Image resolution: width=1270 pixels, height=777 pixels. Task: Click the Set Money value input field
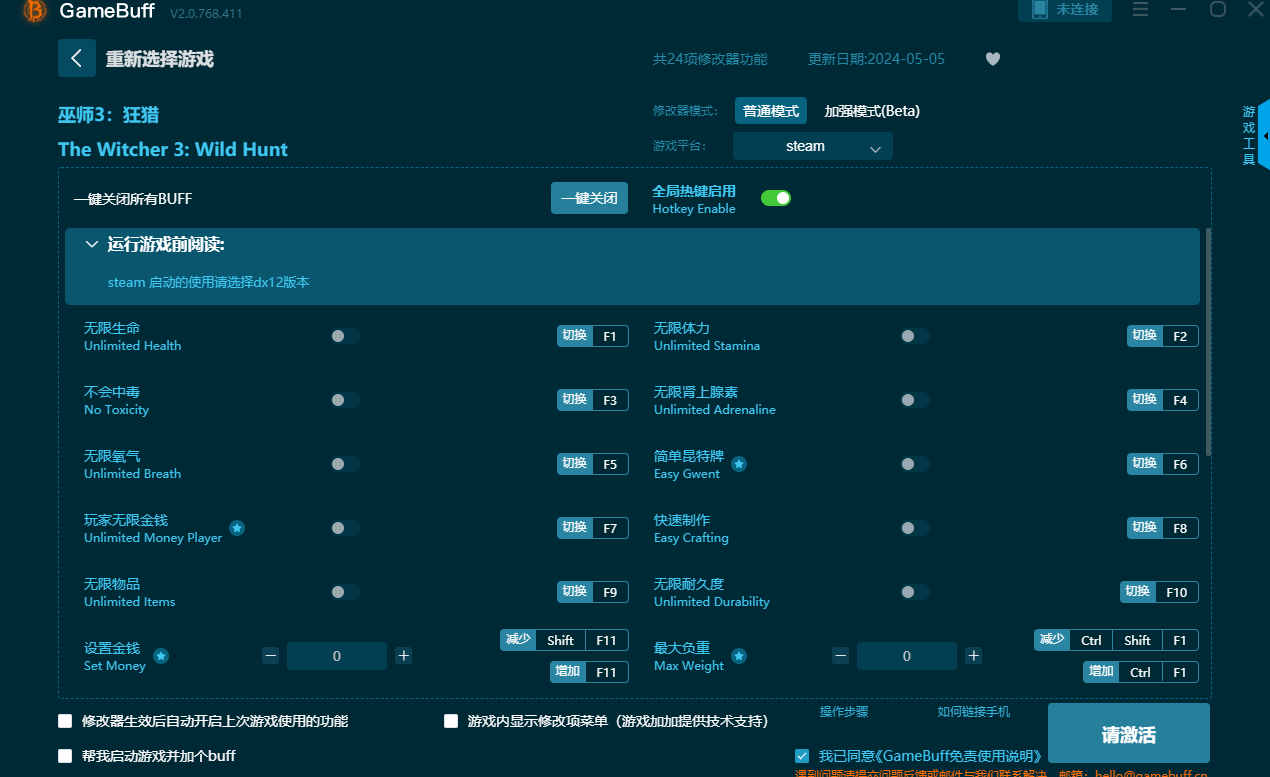pos(337,656)
